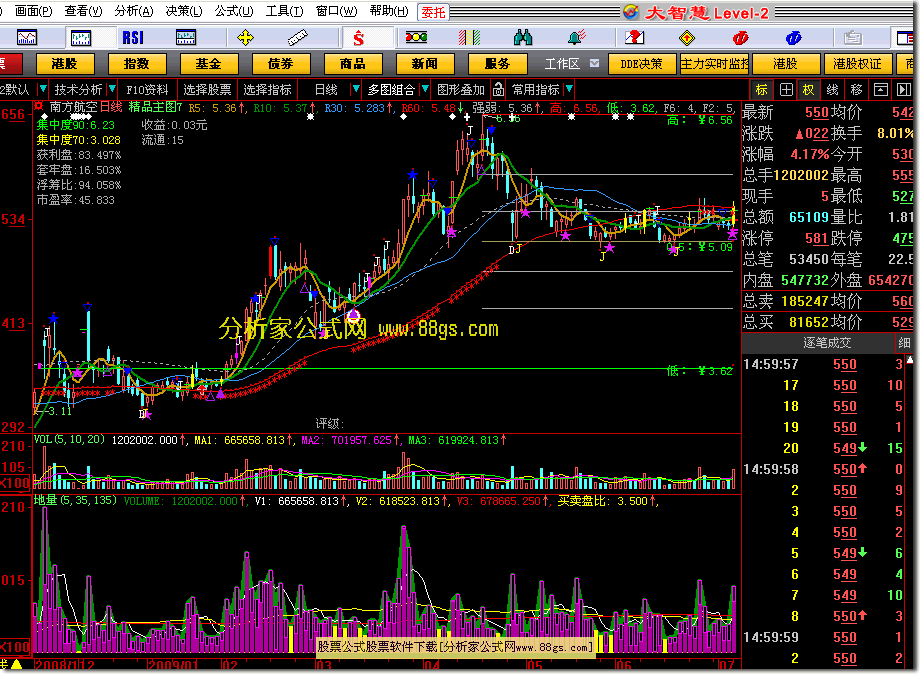Click the skip-to-end panel icon
This screenshot has width=923, height=676.
point(904,90)
